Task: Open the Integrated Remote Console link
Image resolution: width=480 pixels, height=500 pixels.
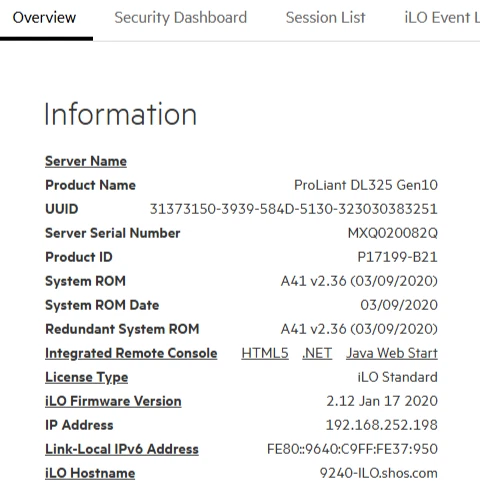Action: [131, 353]
